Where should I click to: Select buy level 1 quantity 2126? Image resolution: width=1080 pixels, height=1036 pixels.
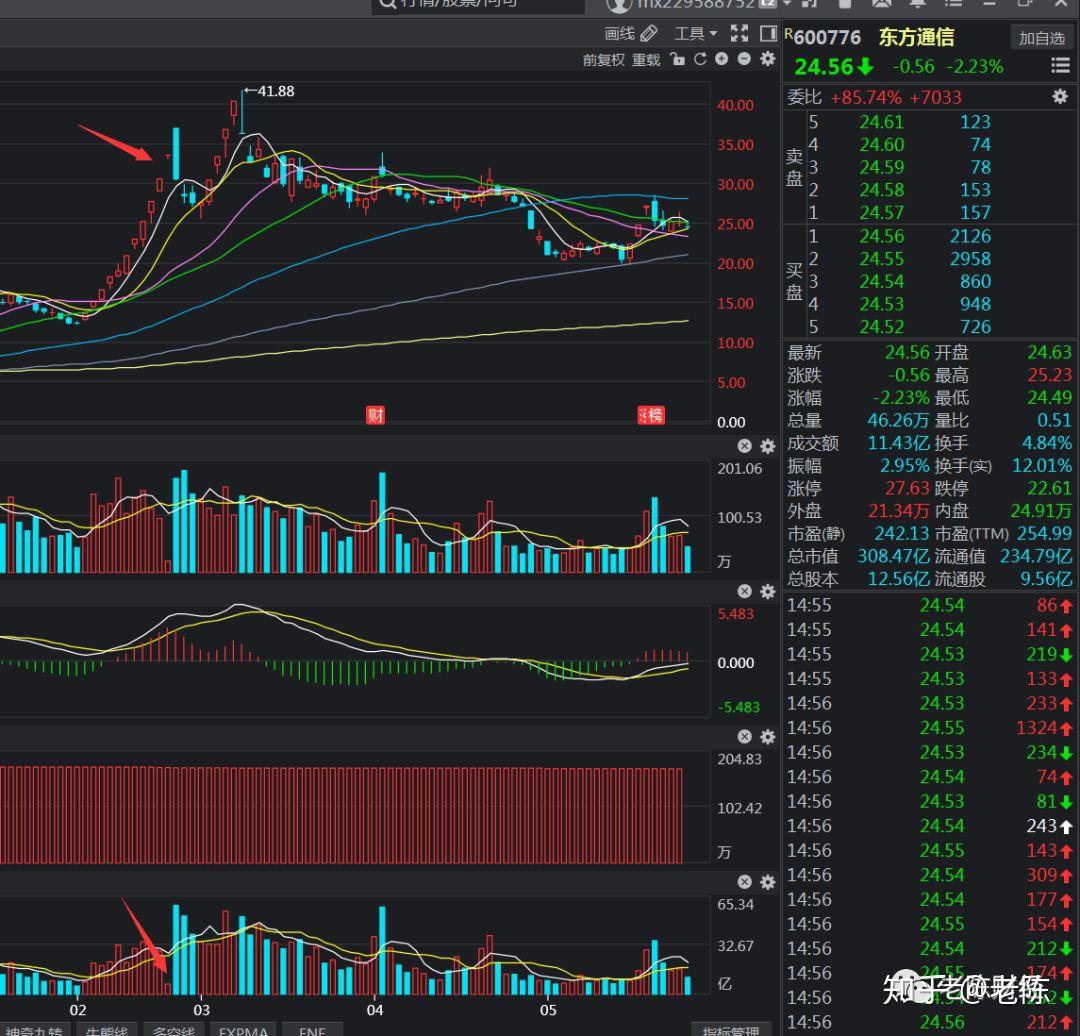pyautogui.click(x=970, y=236)
